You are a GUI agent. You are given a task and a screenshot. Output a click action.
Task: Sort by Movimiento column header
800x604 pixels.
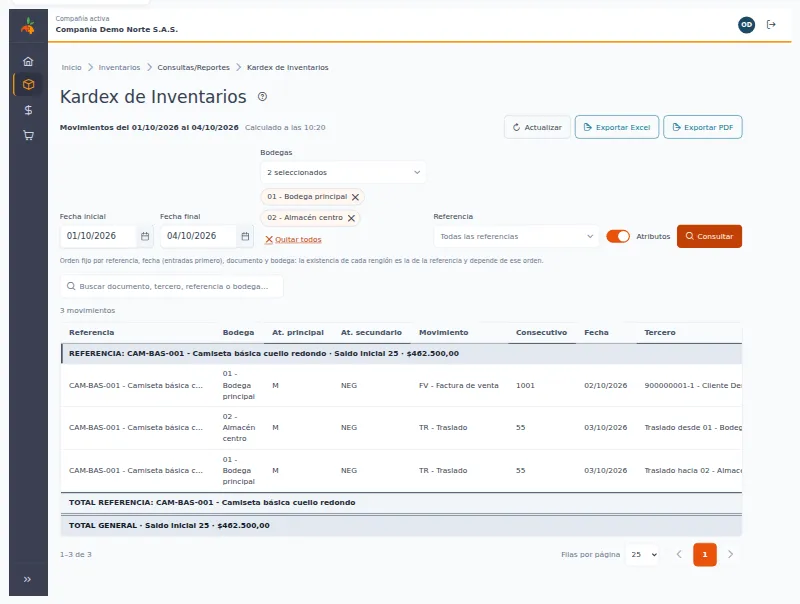coord(443,333)
